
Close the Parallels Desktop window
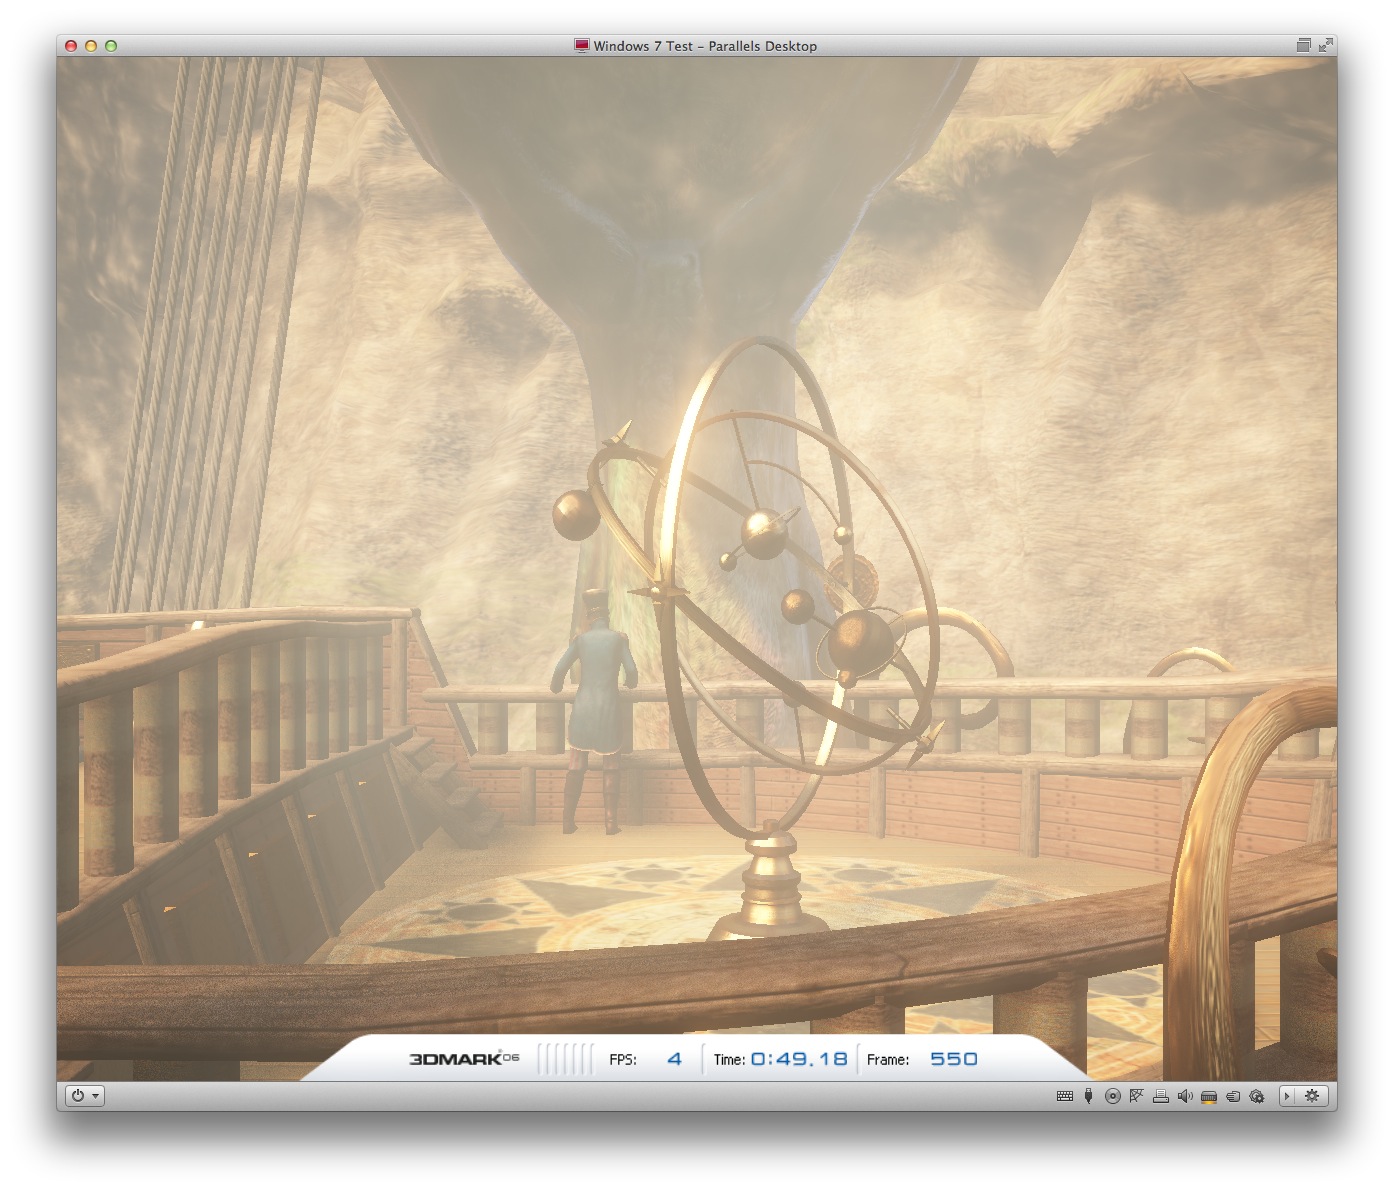coord(71,46)
